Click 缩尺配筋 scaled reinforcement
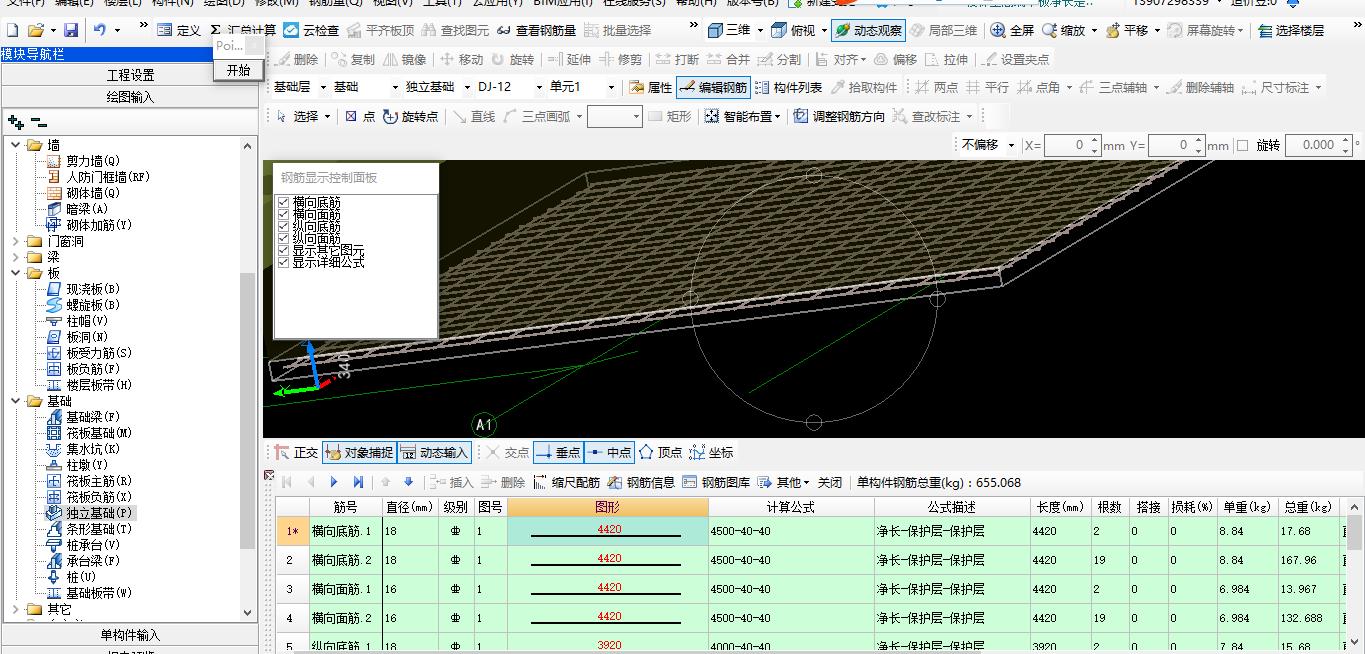Viewport: 1365px width, 654px height. (x=566, y=482)
